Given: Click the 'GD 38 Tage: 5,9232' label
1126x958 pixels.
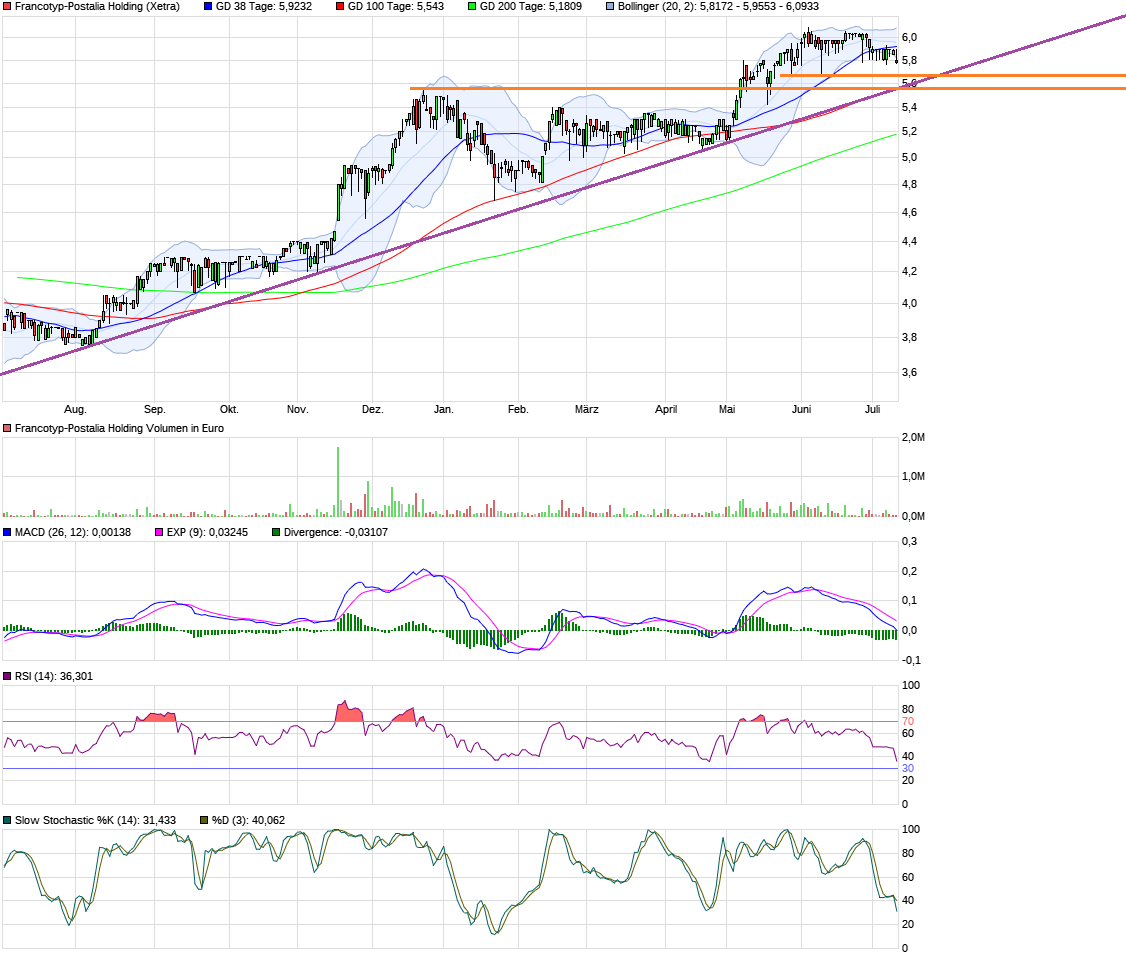Looking at the screenshot, I should tap(264, 6).
